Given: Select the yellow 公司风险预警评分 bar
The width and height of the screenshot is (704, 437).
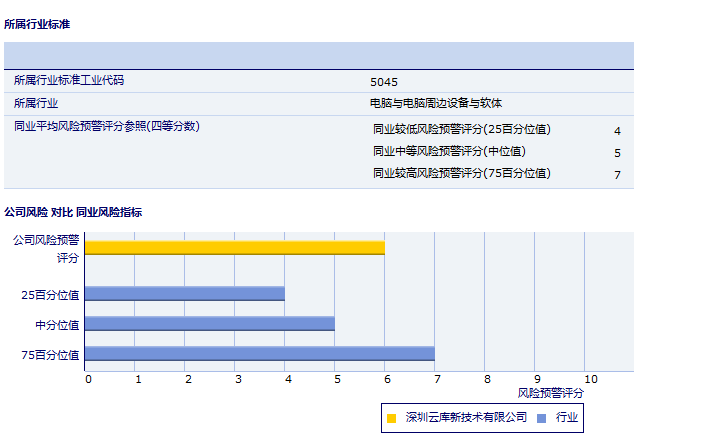Looking at the screenshot, I should click(x=234, y=247).
